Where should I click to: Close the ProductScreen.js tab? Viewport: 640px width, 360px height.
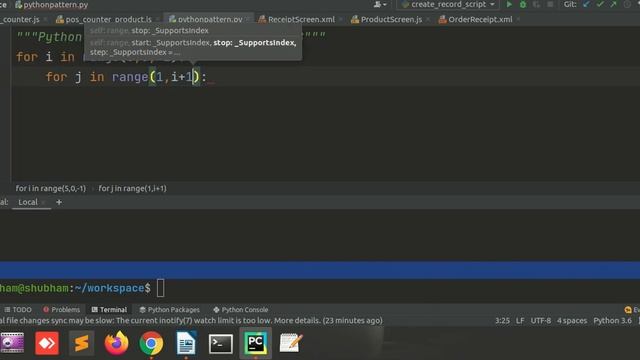coord(427,19)
